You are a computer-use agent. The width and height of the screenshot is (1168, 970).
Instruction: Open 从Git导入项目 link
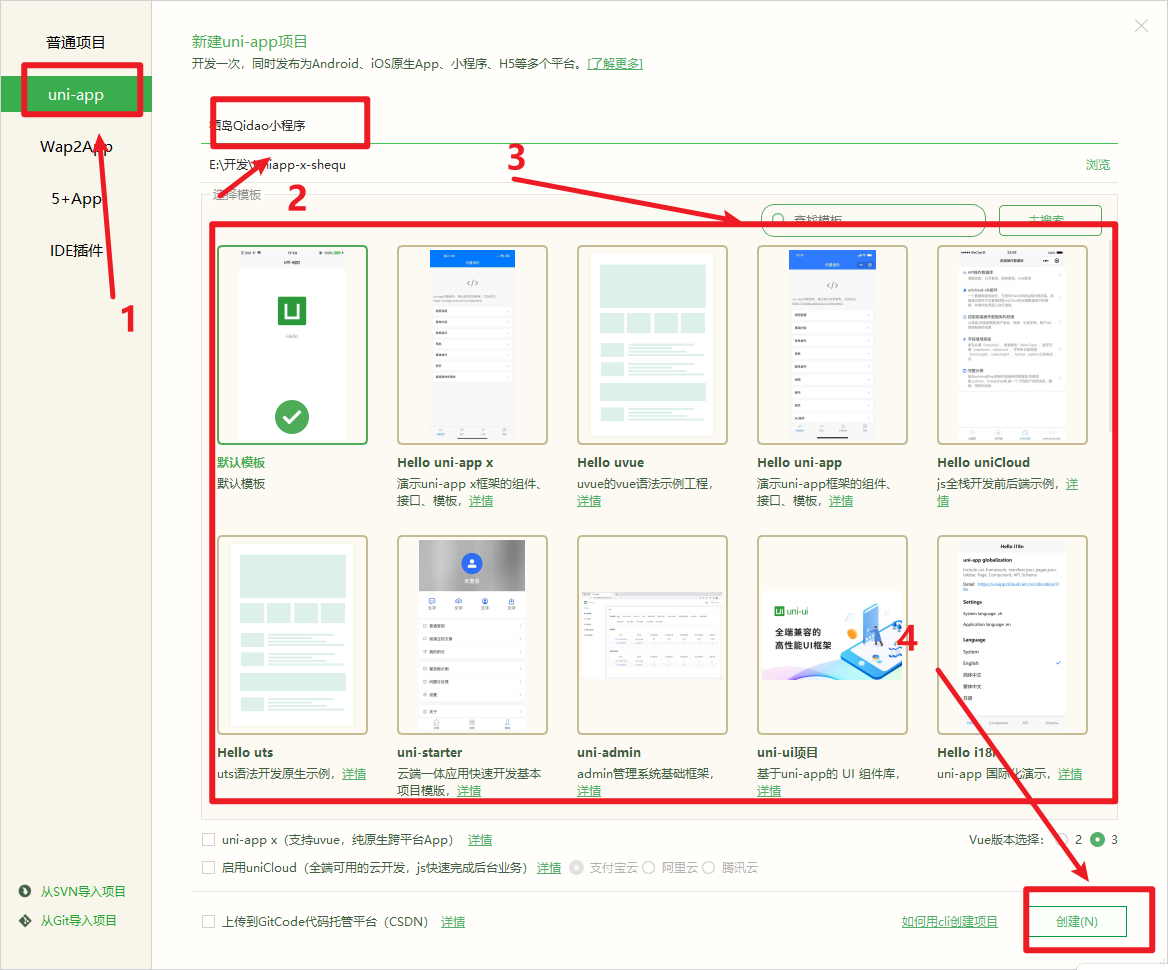click(78, 920)
